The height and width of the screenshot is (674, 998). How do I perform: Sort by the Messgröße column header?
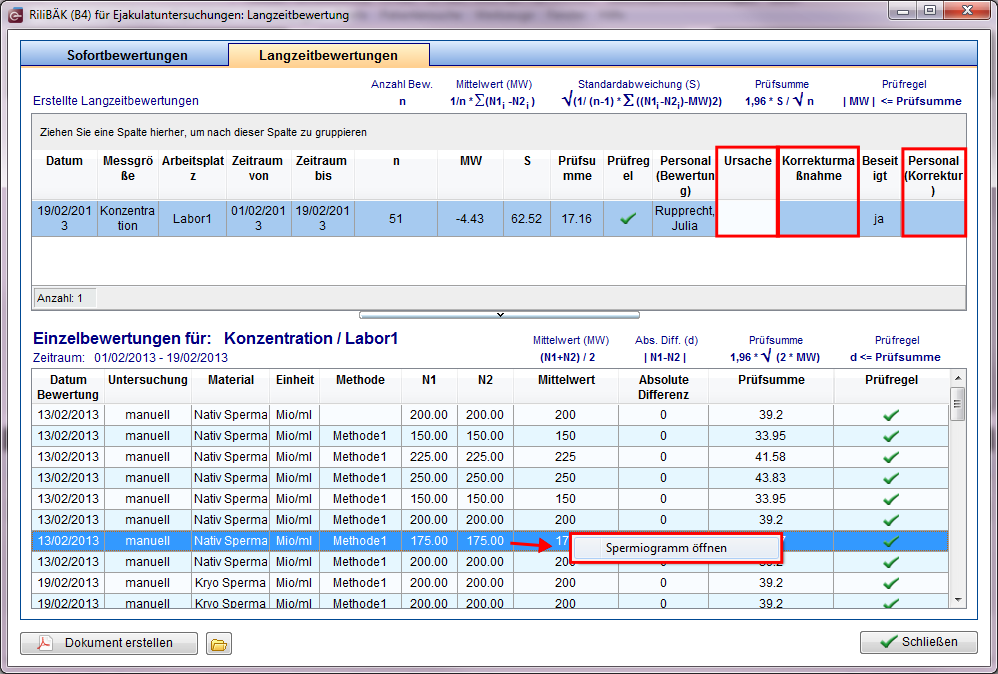(128, 175)
